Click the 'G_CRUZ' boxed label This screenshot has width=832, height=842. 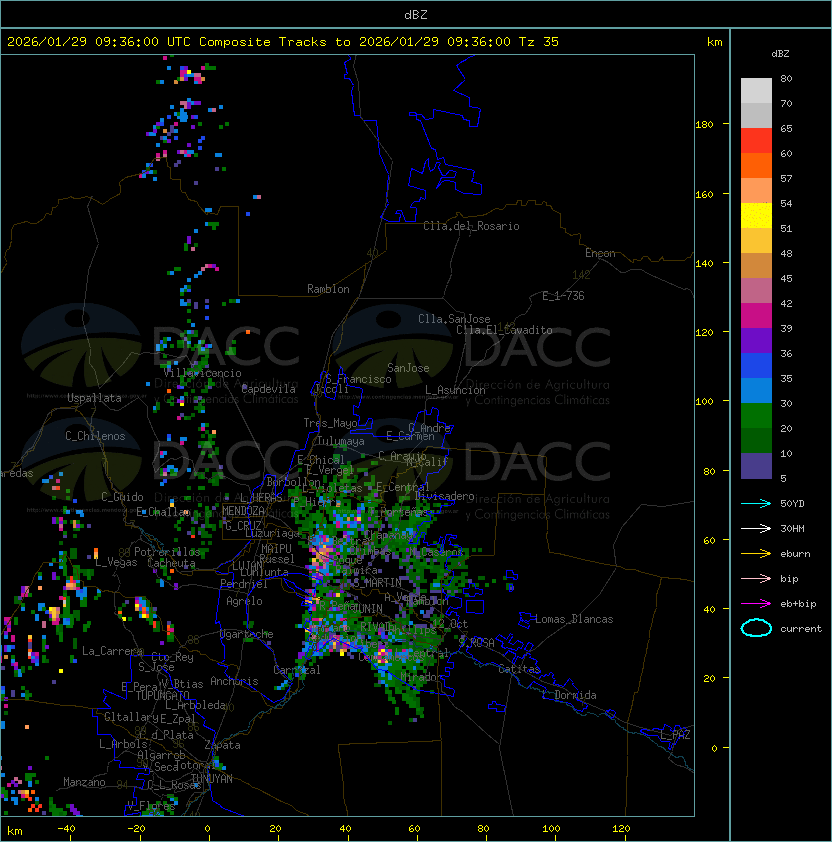[243, 525]
